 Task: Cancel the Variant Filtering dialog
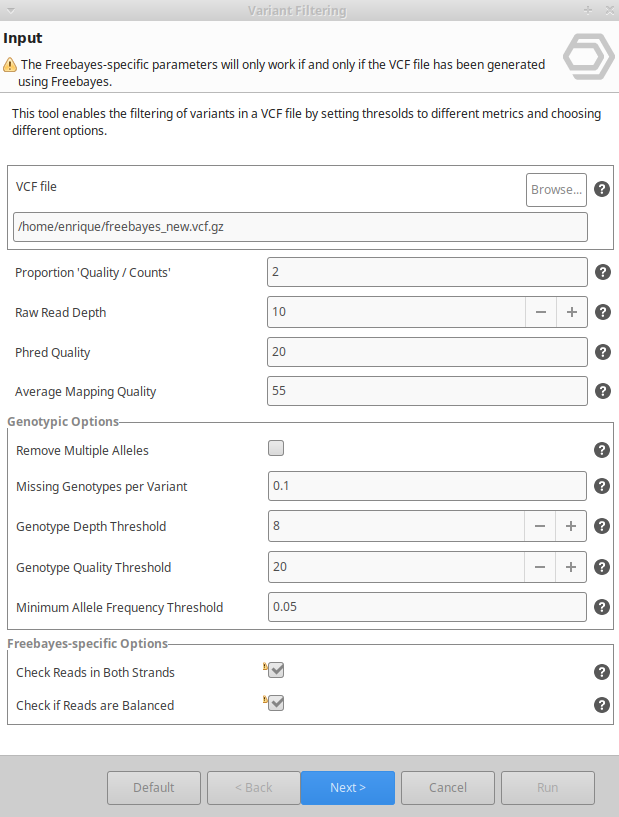pos(448,788)
